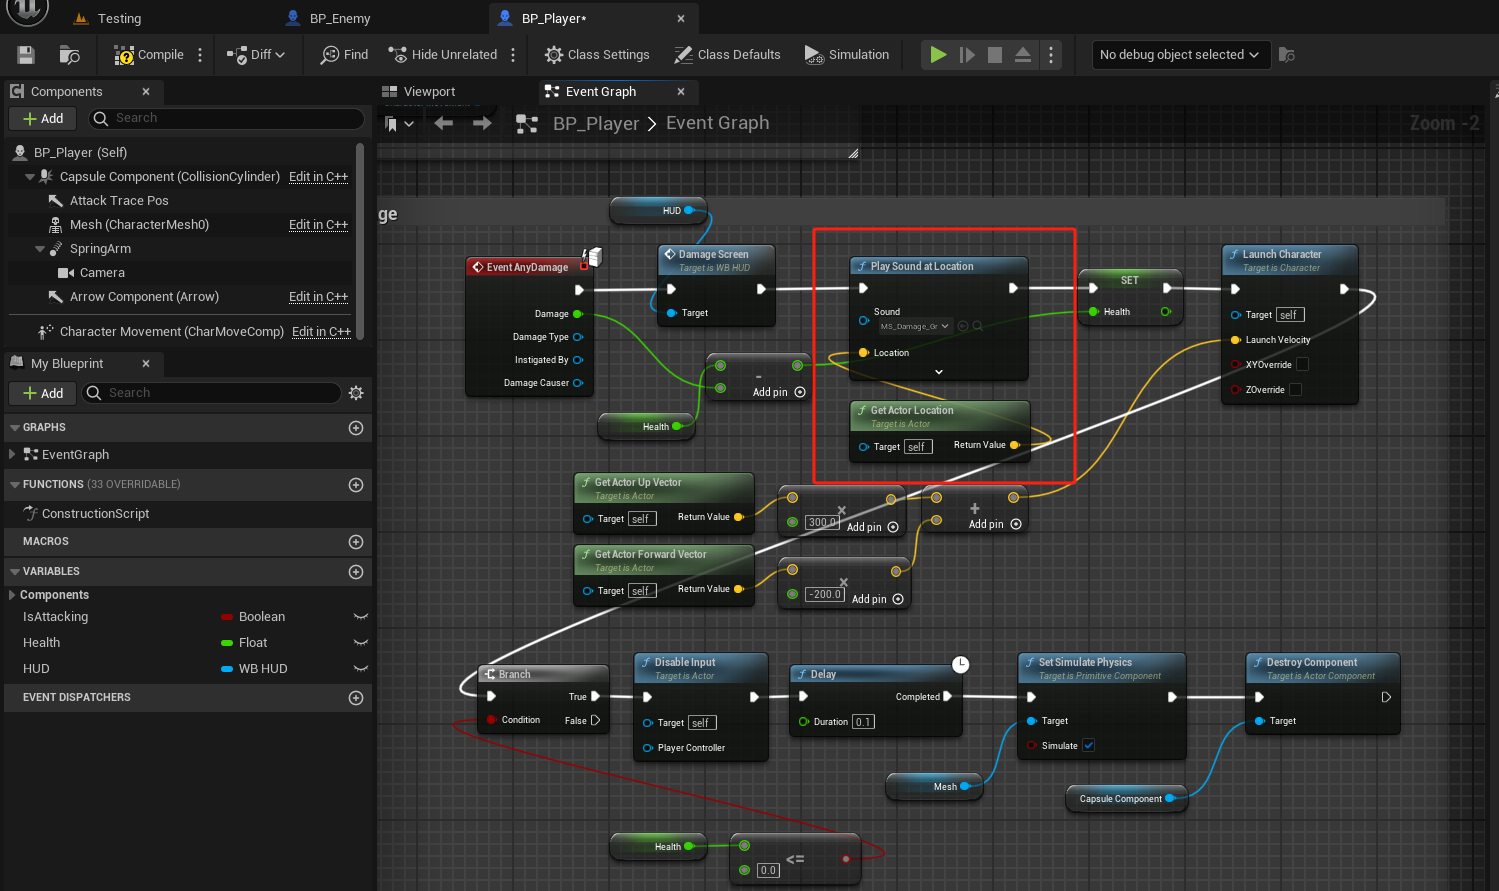Viewport: 1499px width, 891px height.
Task: Open the debug object selector dropdown
Action: [1180, 55]
